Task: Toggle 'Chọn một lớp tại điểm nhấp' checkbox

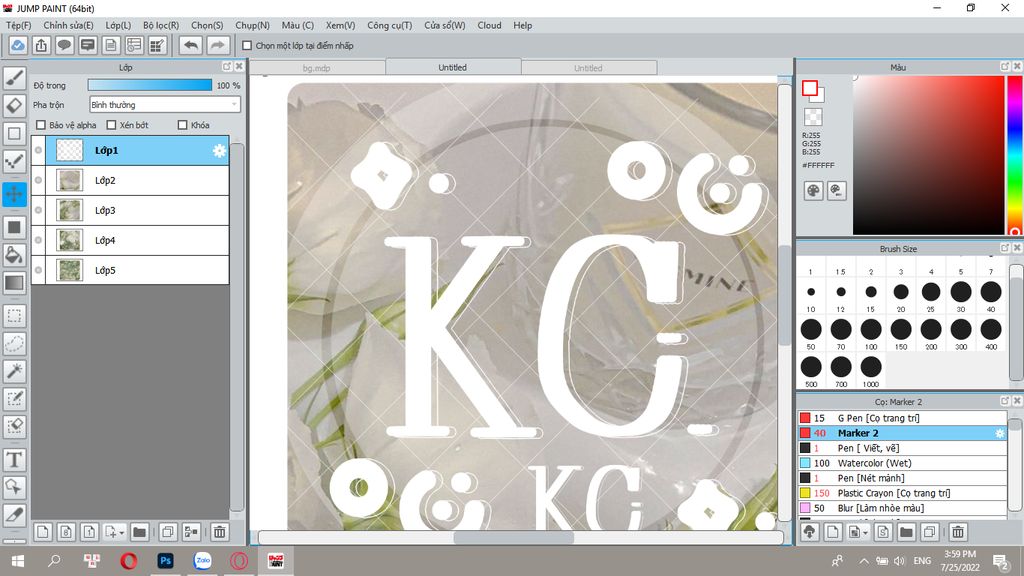Action: [247, 46]
